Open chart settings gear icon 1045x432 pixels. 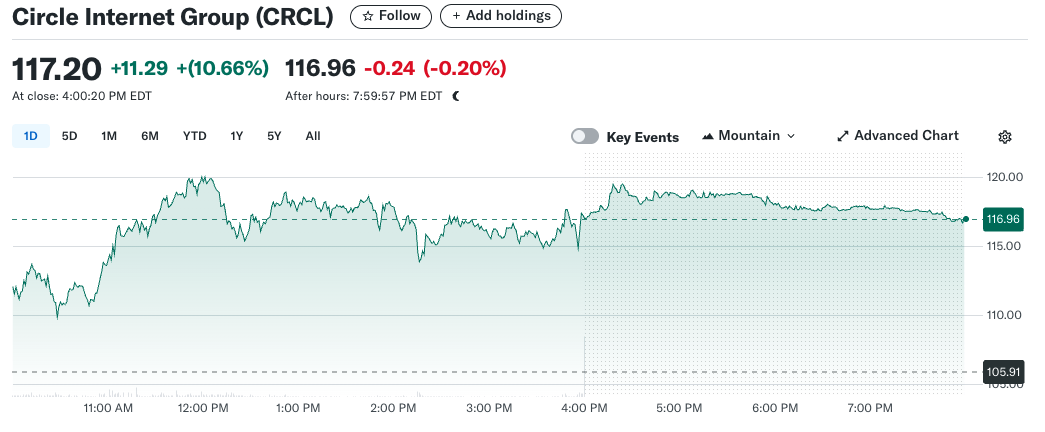(x=1005, y=137)
